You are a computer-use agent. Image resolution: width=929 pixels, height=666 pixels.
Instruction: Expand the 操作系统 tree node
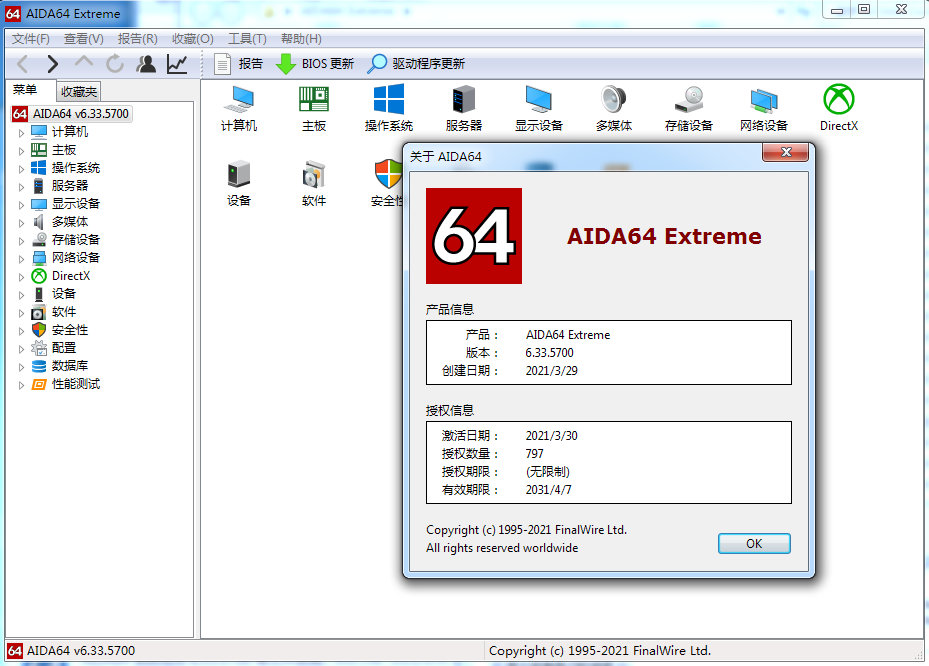tap(21, 168)
